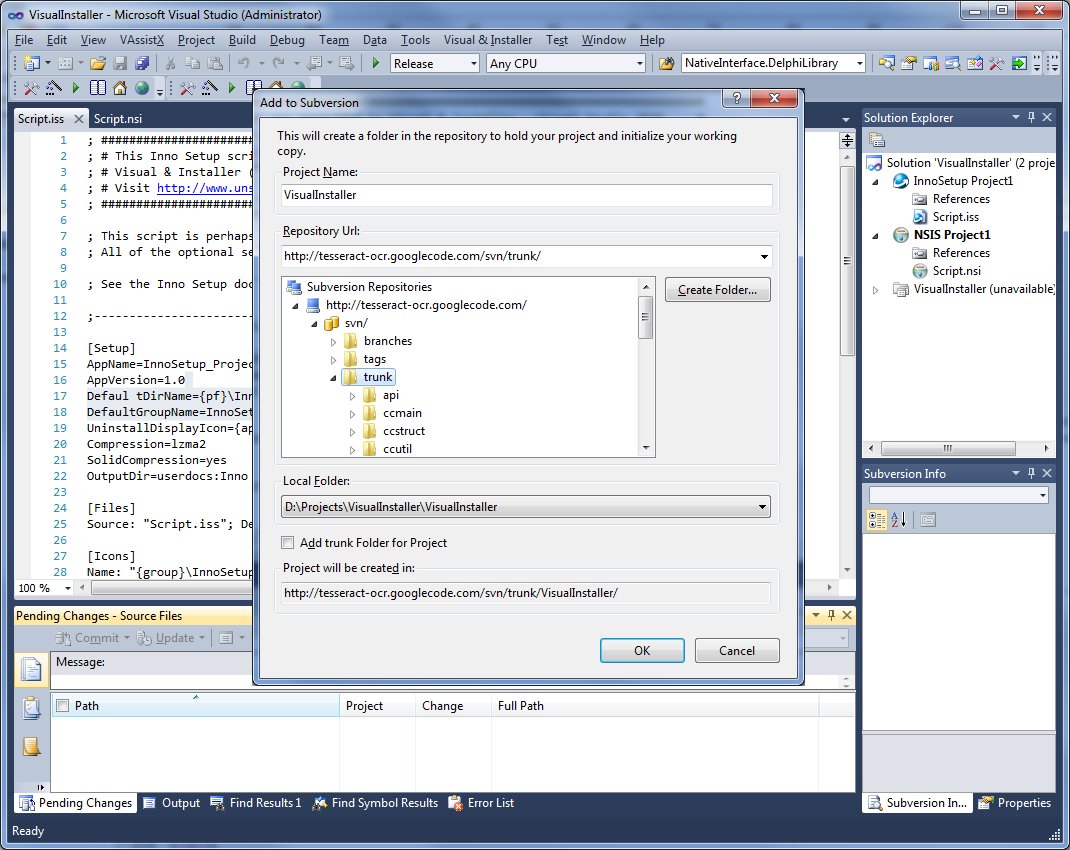Viewport: 1070px width, 850px height.
Task: Click Categorized view icon in Subversion Info
Action: (x=877, y=520)
